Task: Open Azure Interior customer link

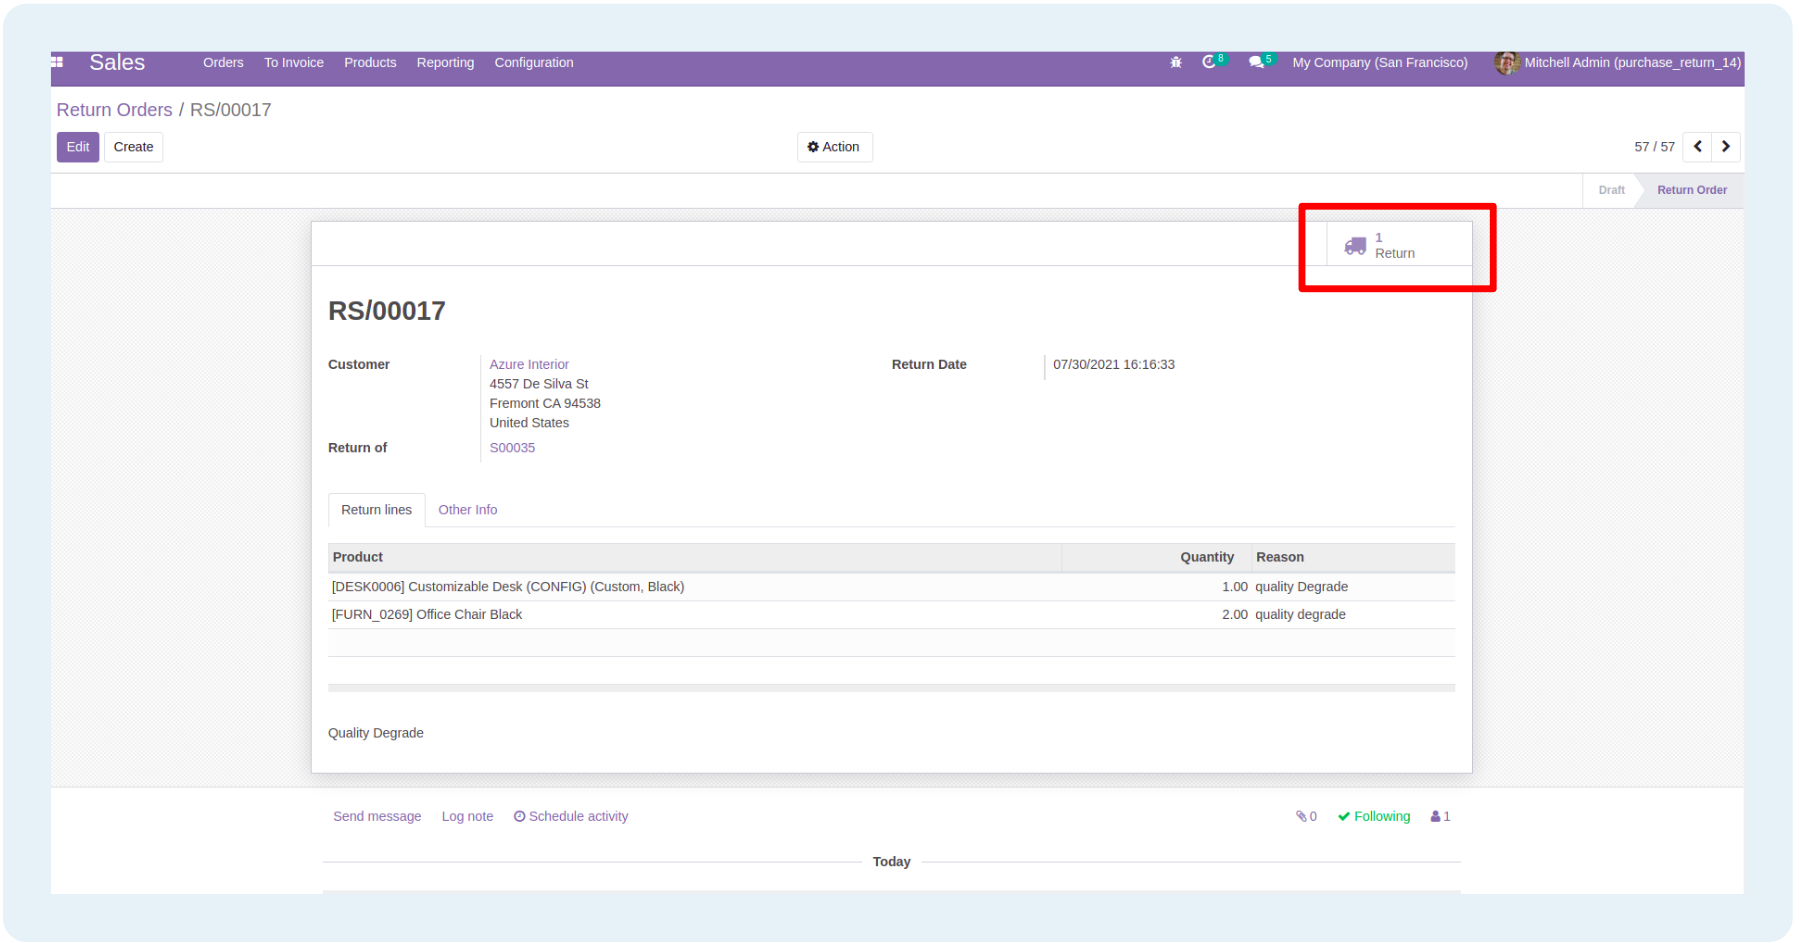Action: click(x=529, y=365)
